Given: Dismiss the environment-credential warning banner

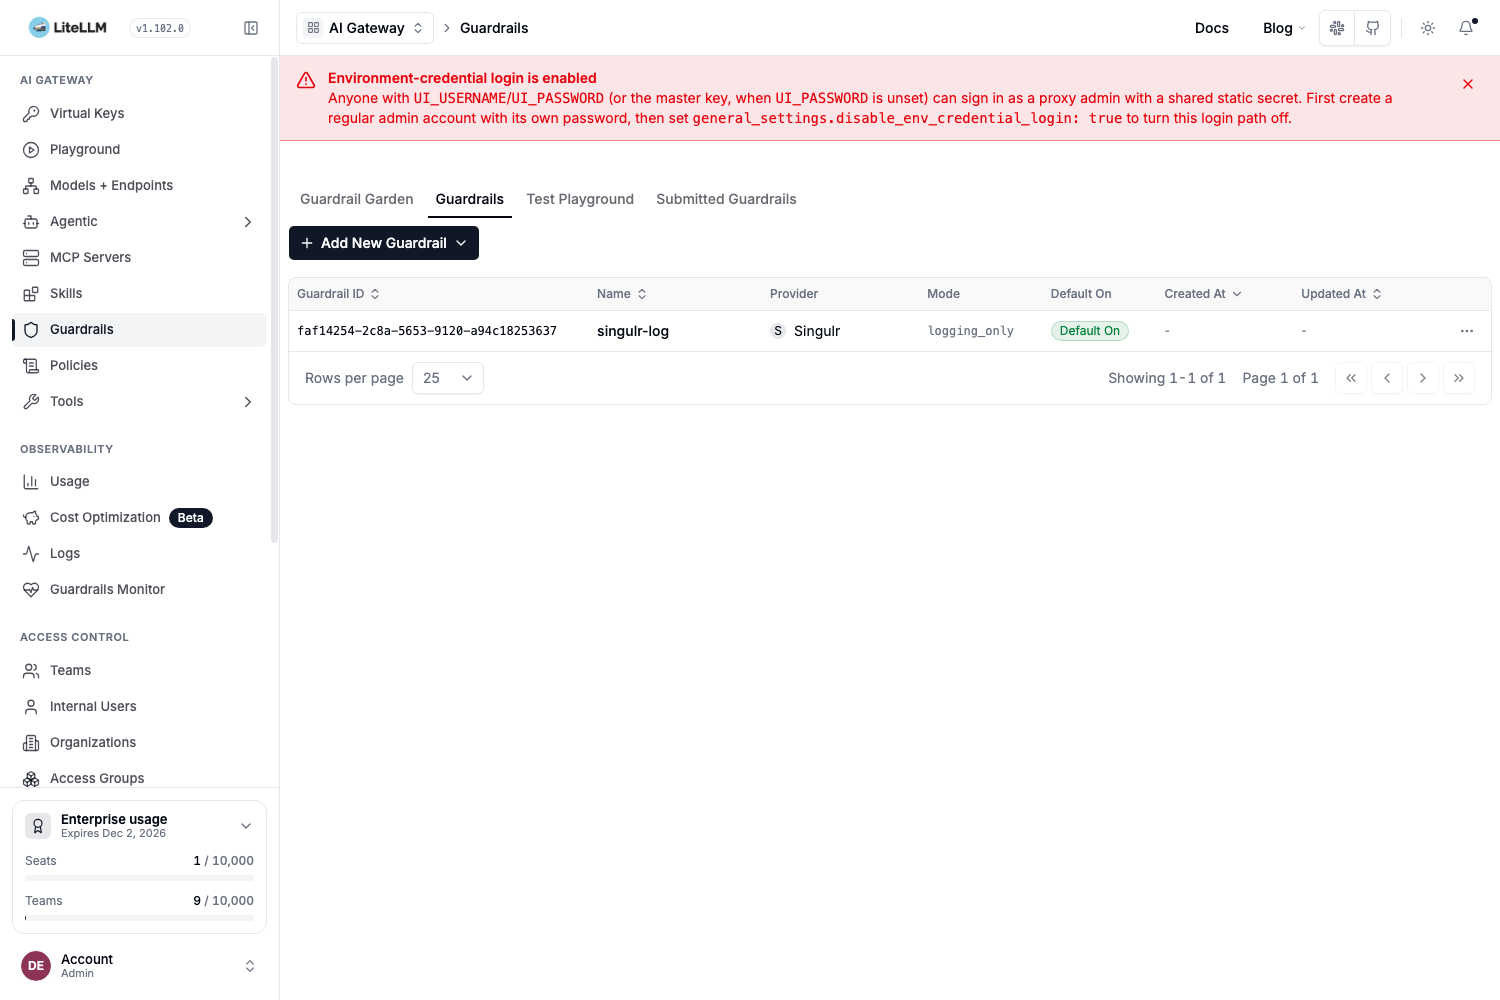Looking at the screenshot, I should (1468, 84).
